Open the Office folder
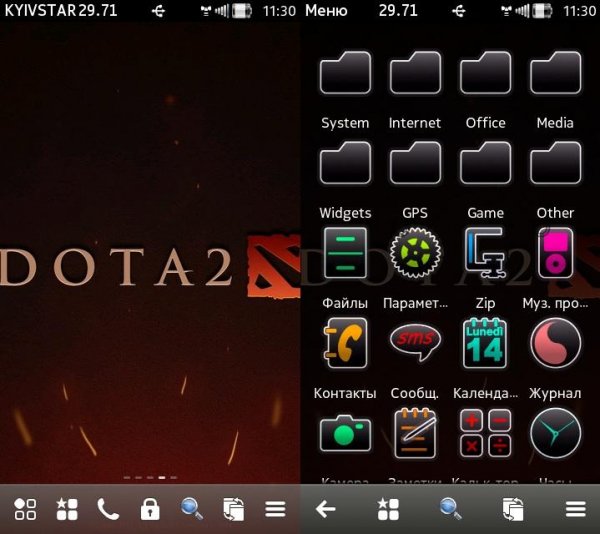Screen dimensions: 600x534 click(x=485, y=73)
